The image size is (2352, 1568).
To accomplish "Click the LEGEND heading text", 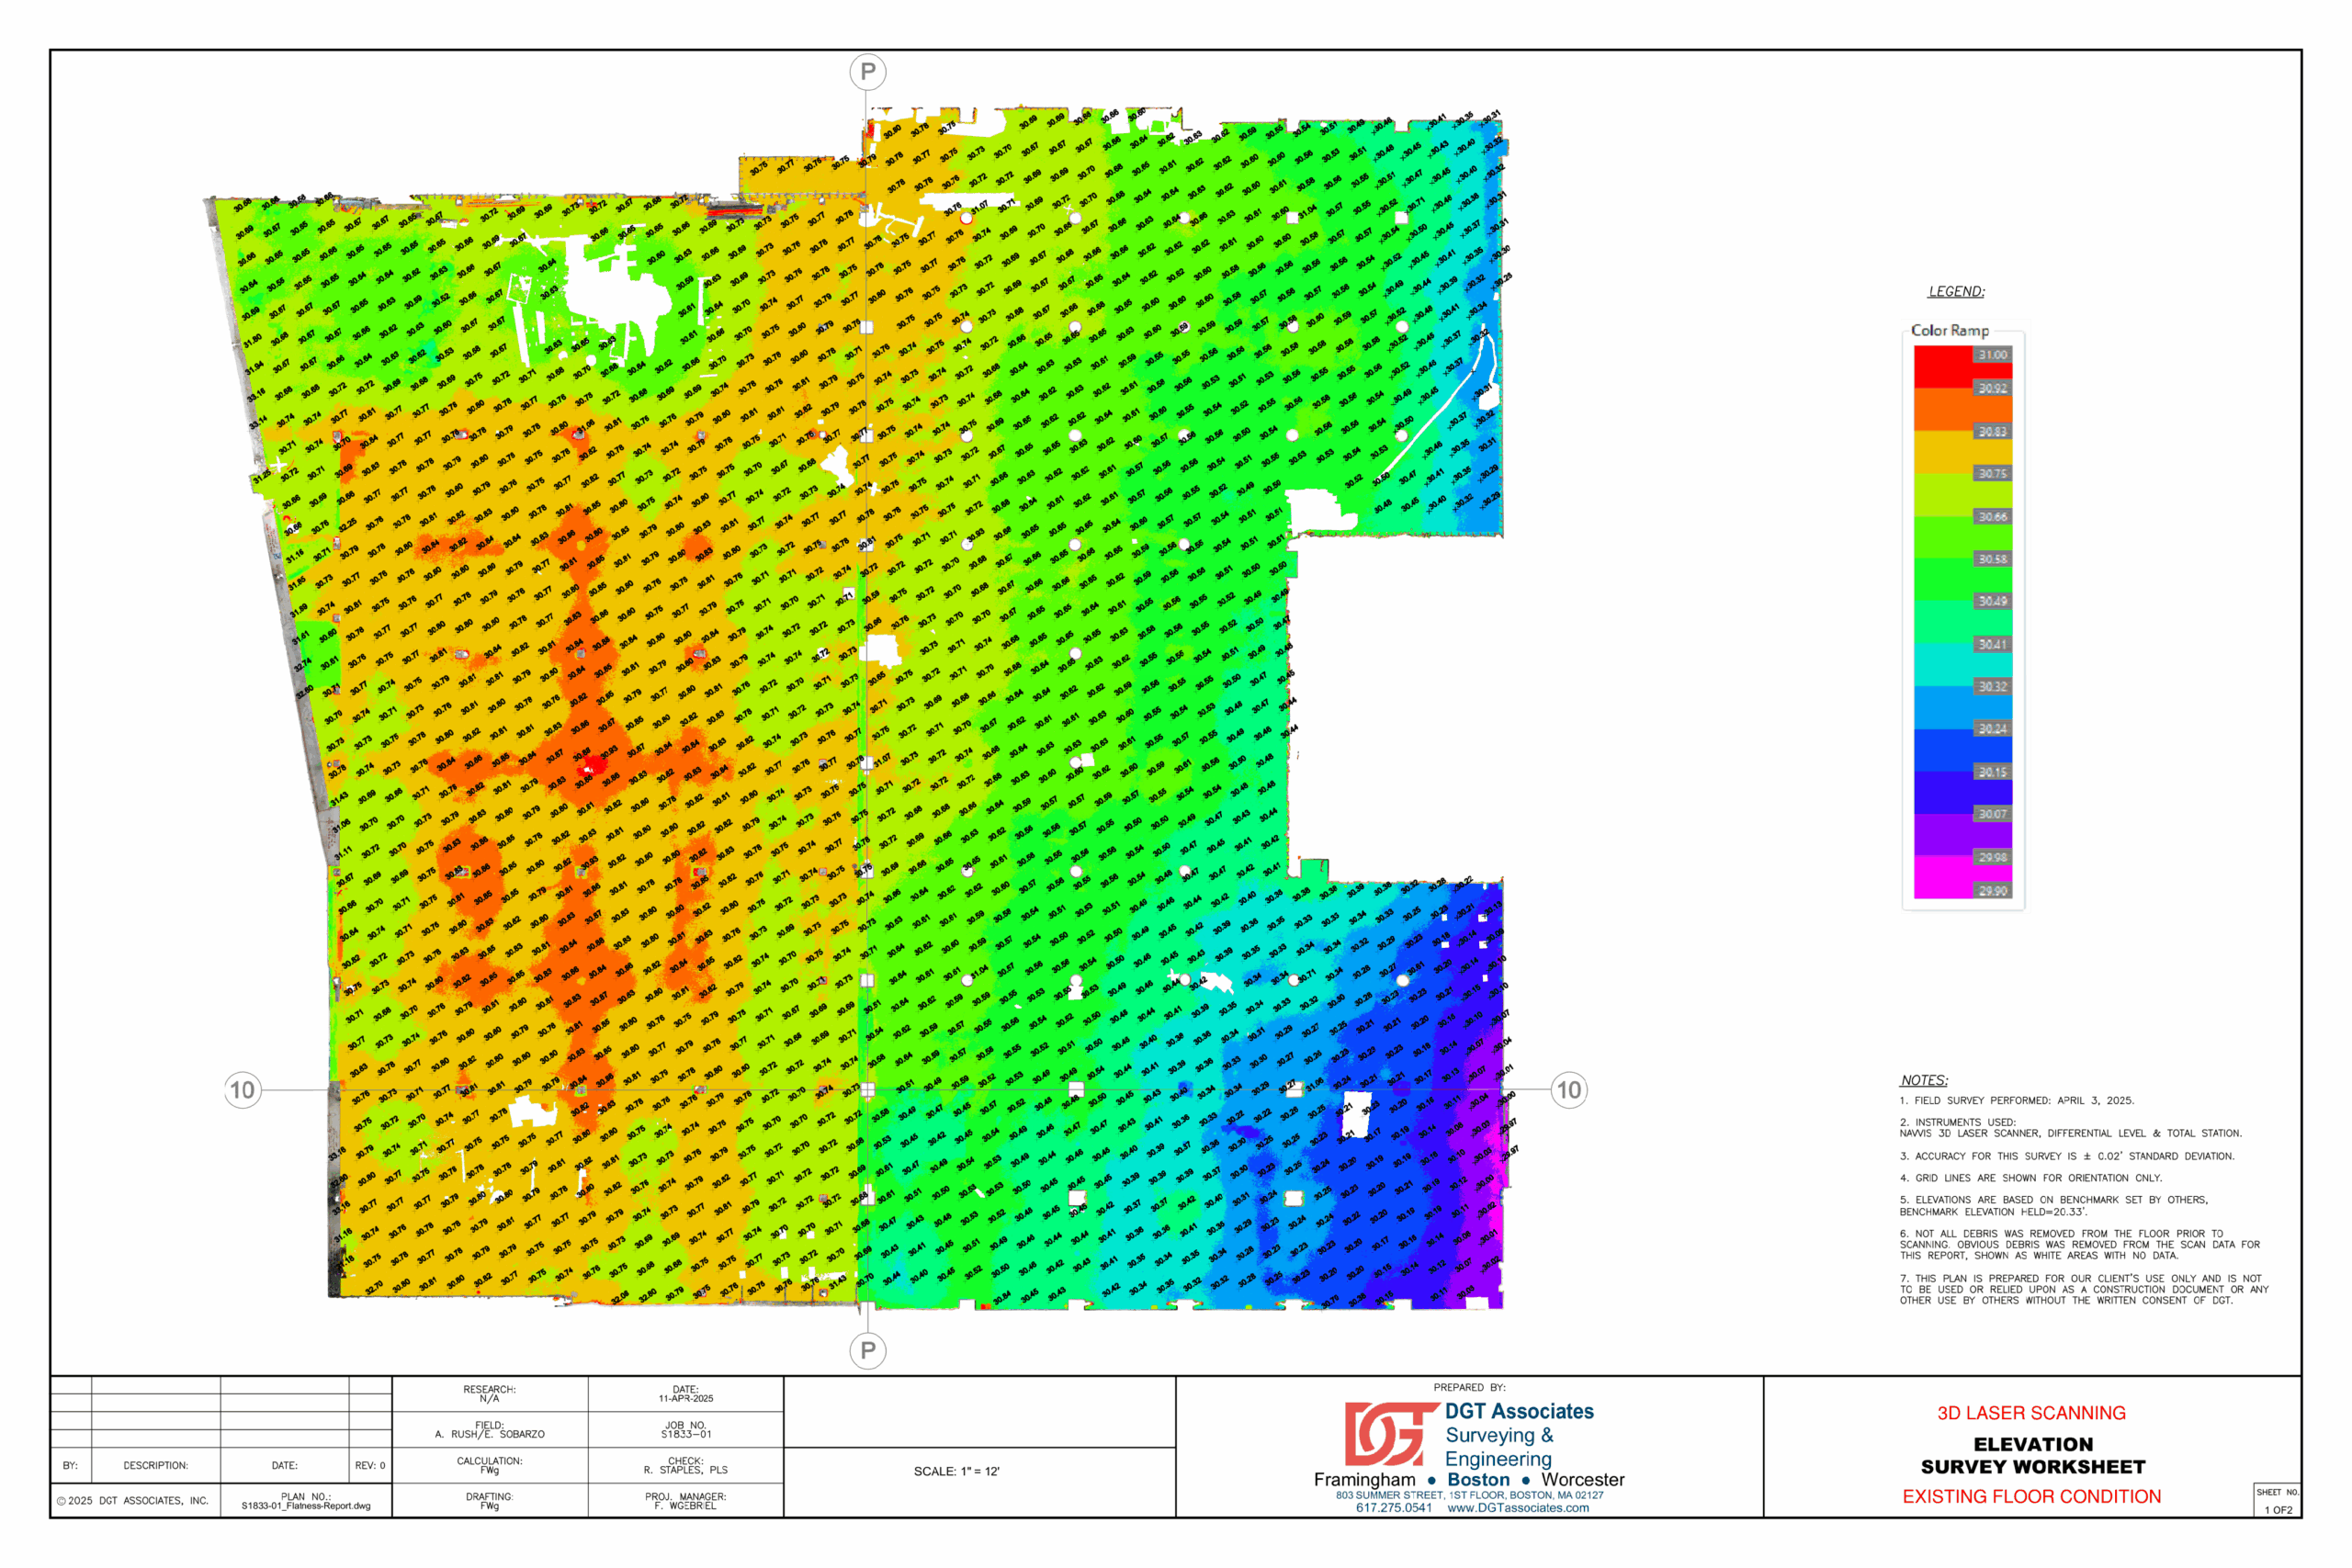I will [1956, 292].
